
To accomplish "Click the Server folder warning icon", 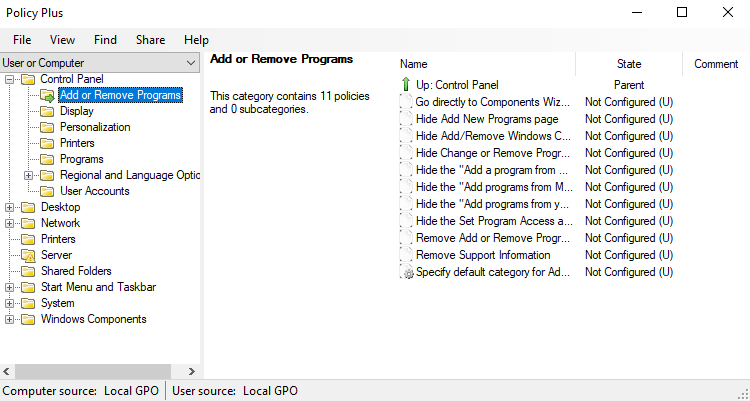I will [x=28, y=255].
